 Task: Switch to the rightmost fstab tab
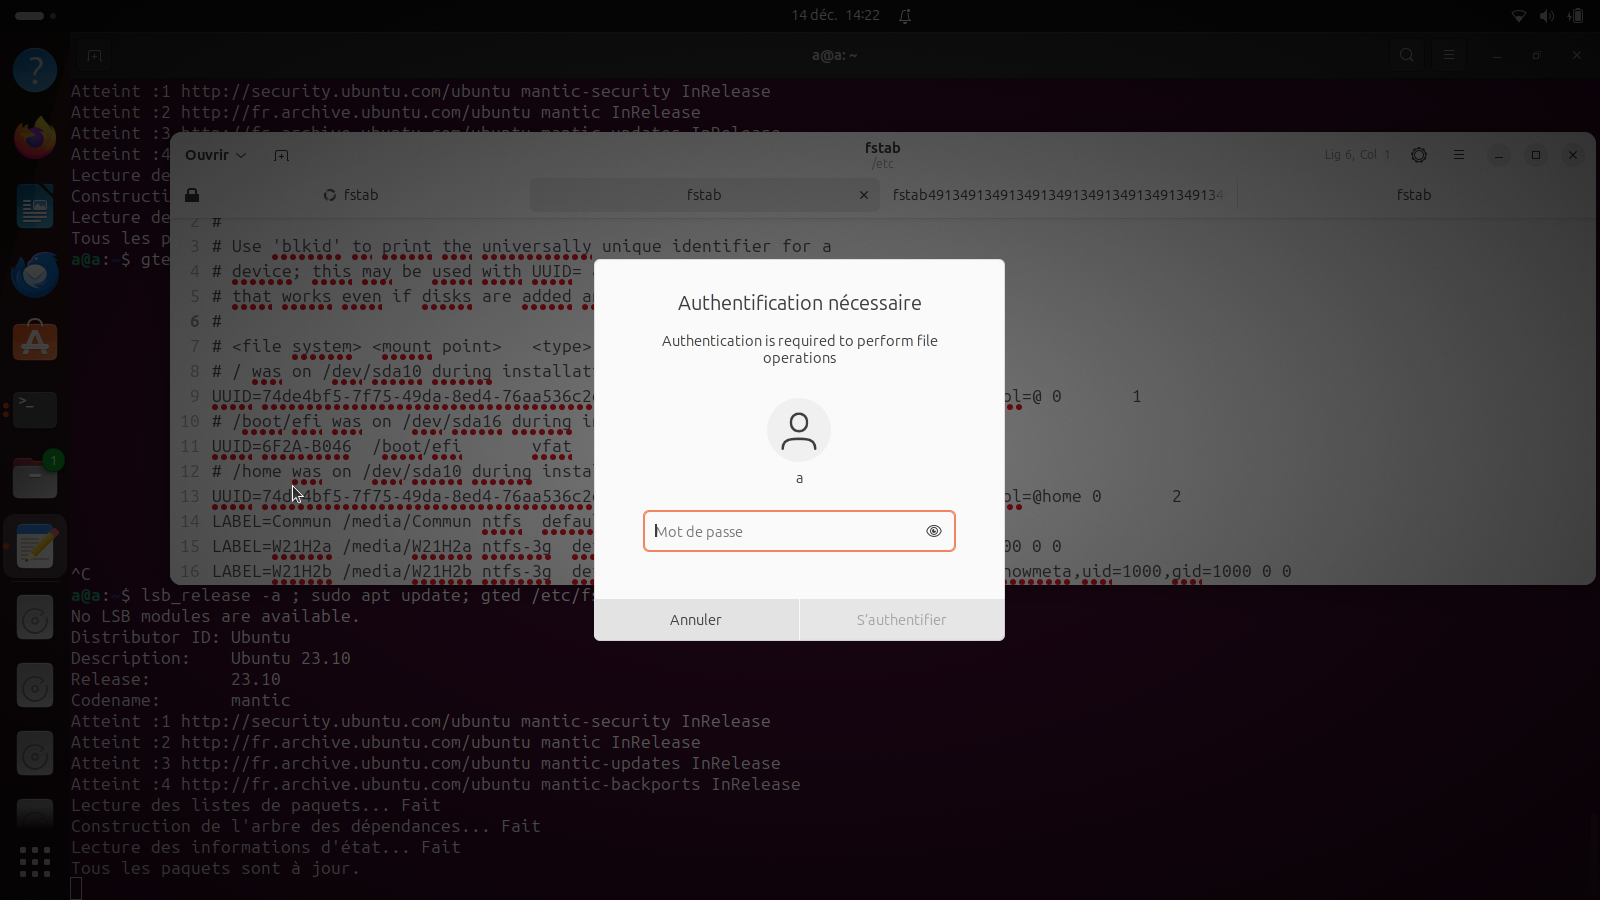coord(1414,195)
